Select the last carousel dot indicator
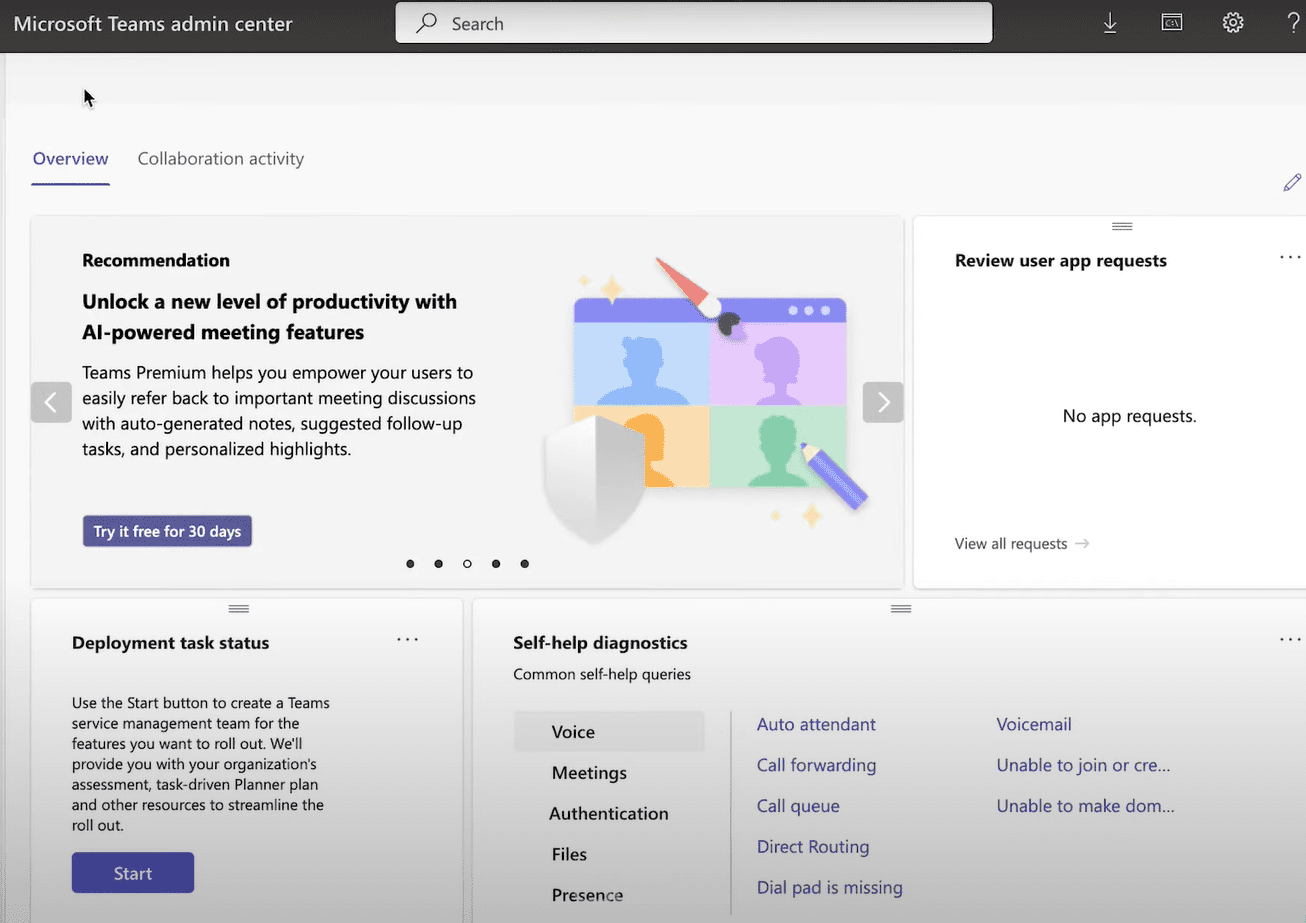 525,564
